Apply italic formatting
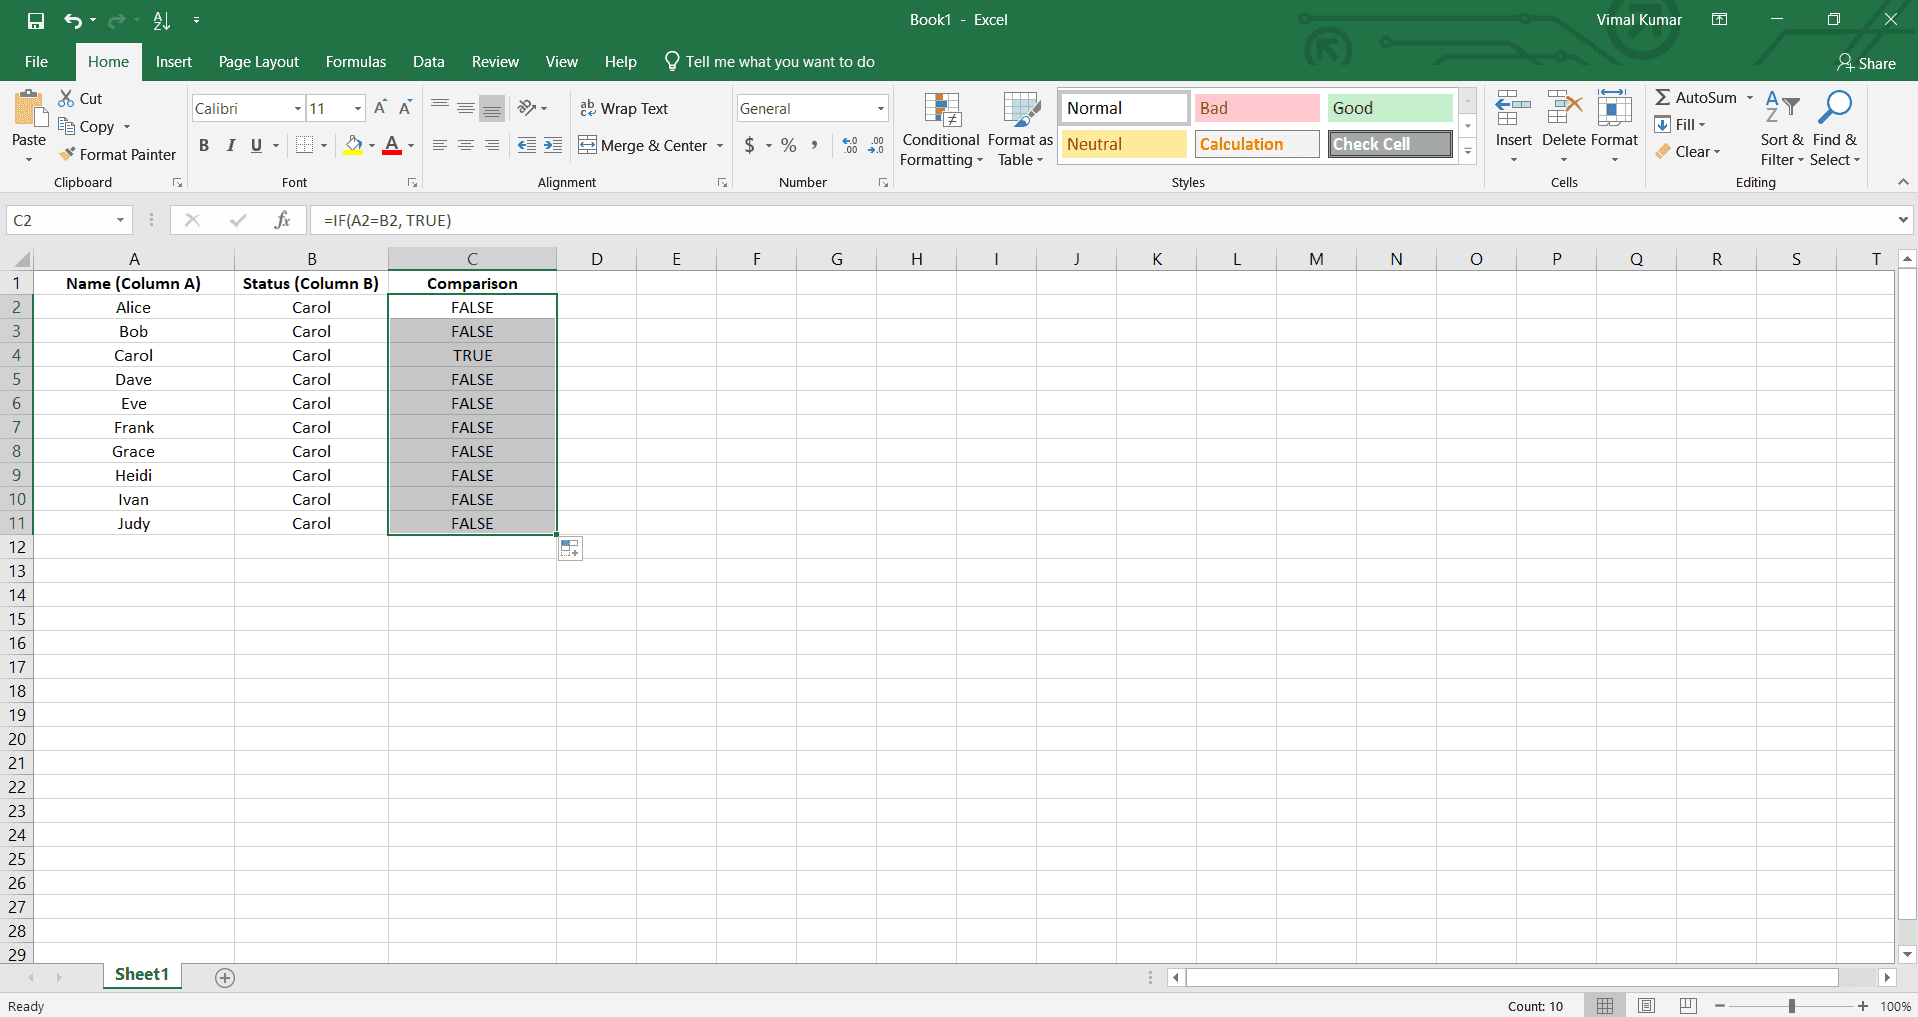The height and width of the screenshot is (1017, 1918). [230, 145]
